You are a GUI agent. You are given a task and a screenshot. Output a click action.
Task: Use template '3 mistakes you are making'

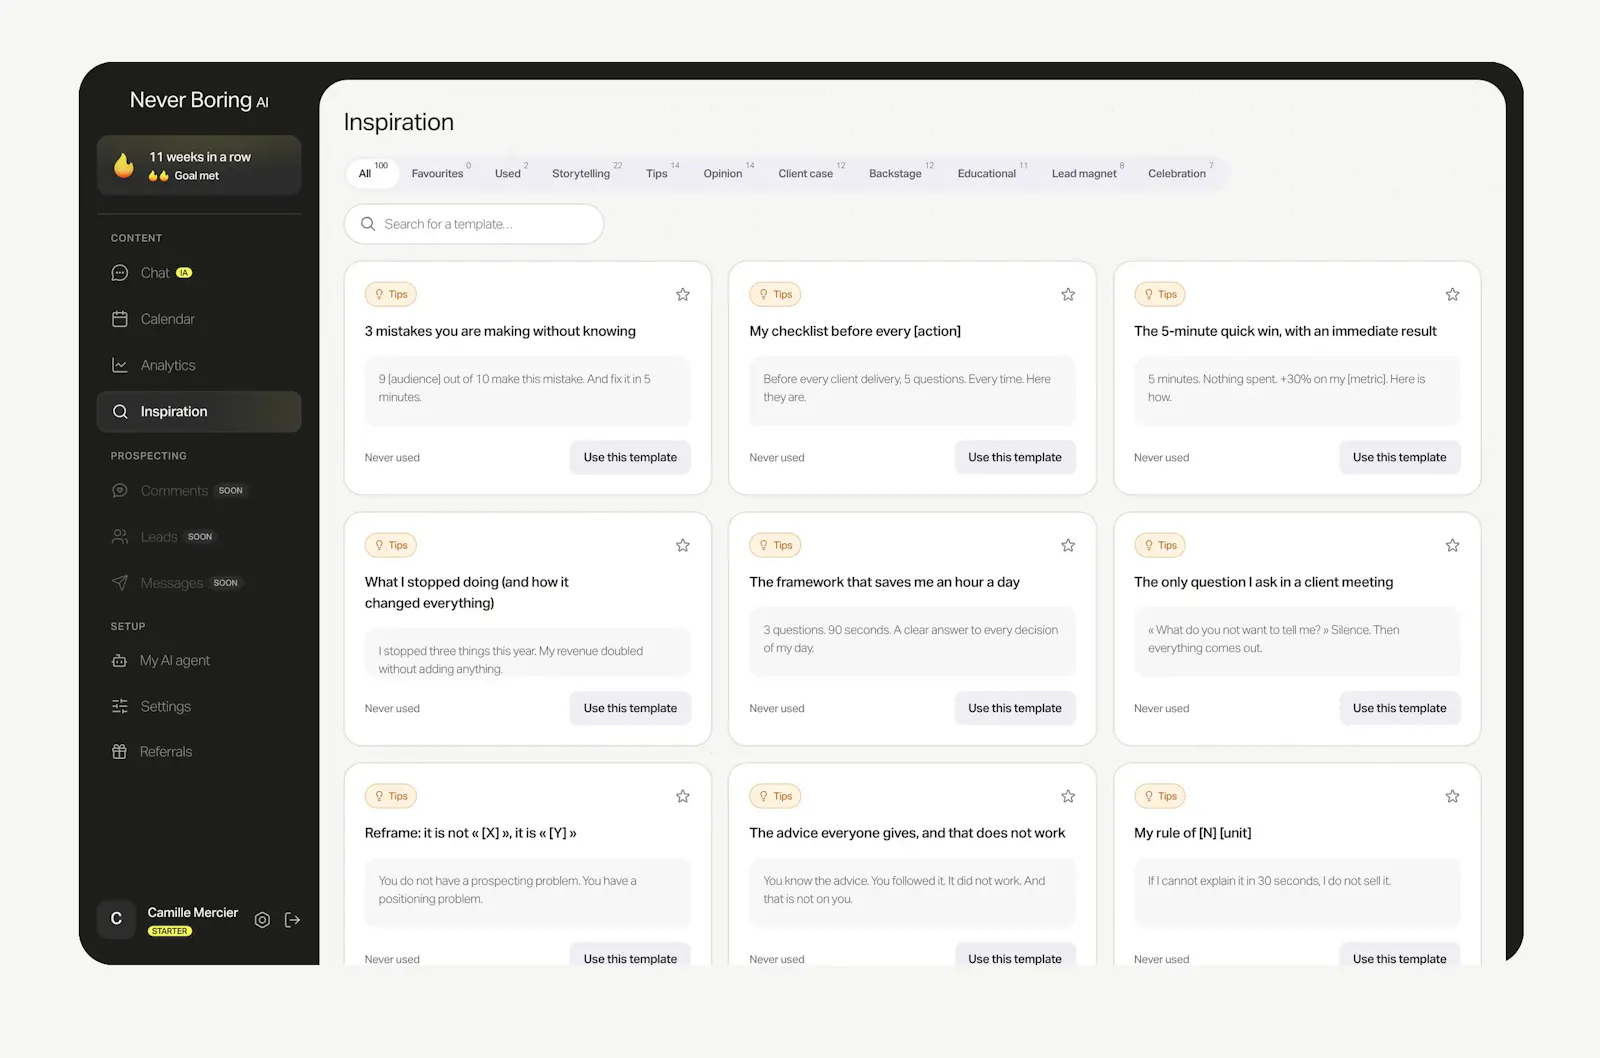click(x=630, y=457)
